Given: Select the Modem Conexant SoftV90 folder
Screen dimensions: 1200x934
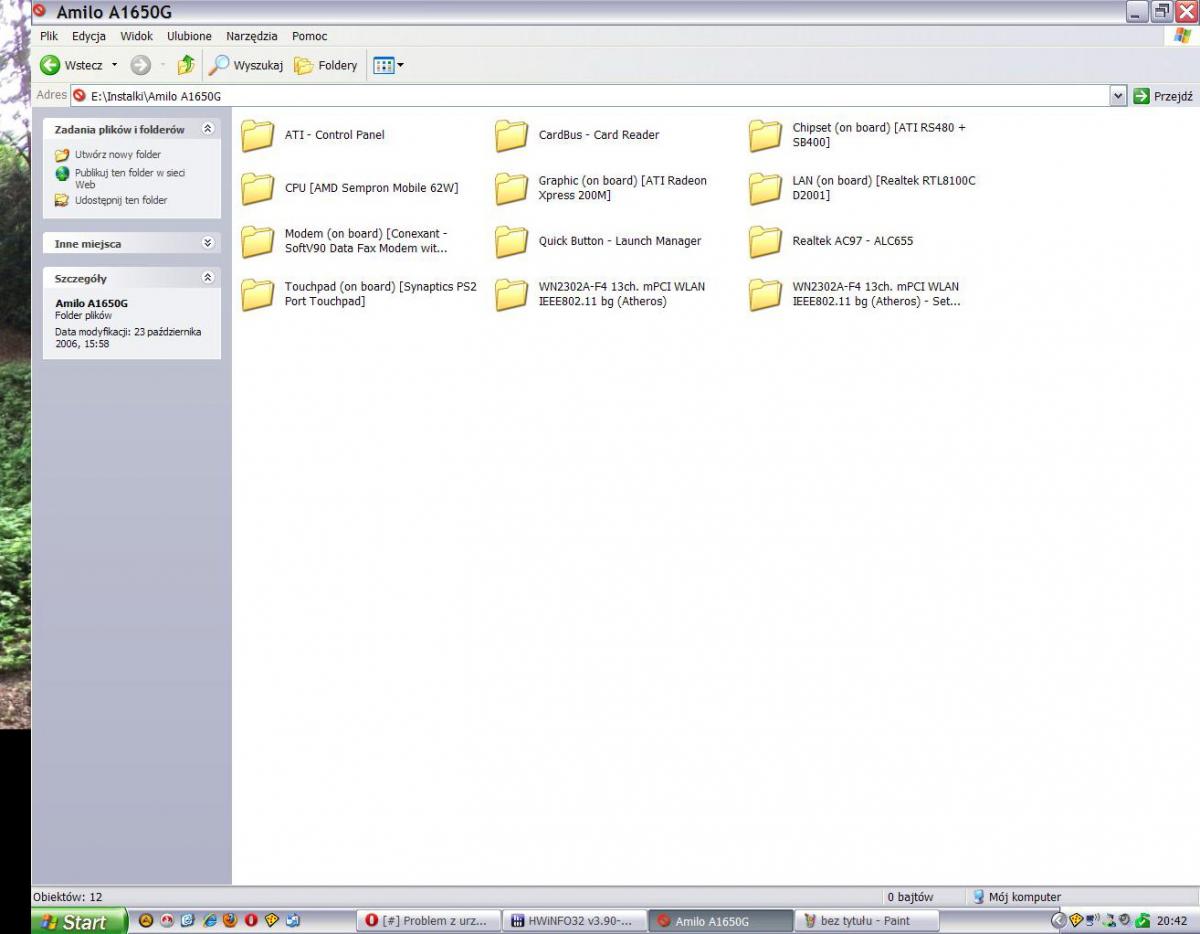Looking at the screenshot, I should coord(345,241).
